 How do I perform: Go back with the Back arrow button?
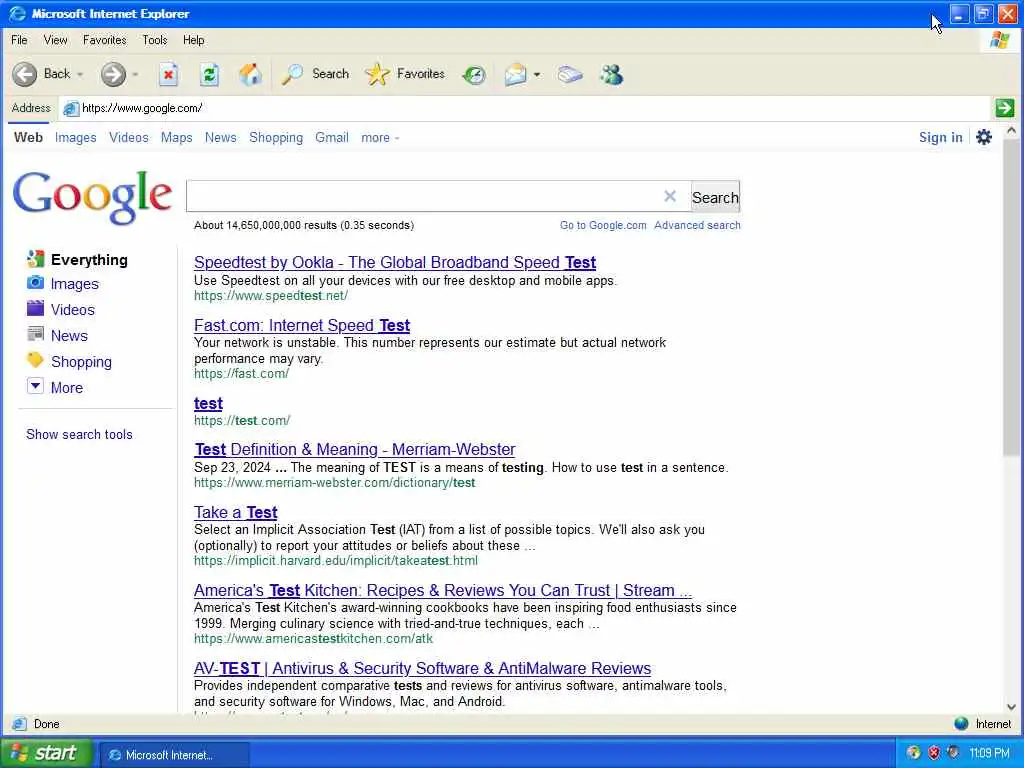click(x=25, y=74)
